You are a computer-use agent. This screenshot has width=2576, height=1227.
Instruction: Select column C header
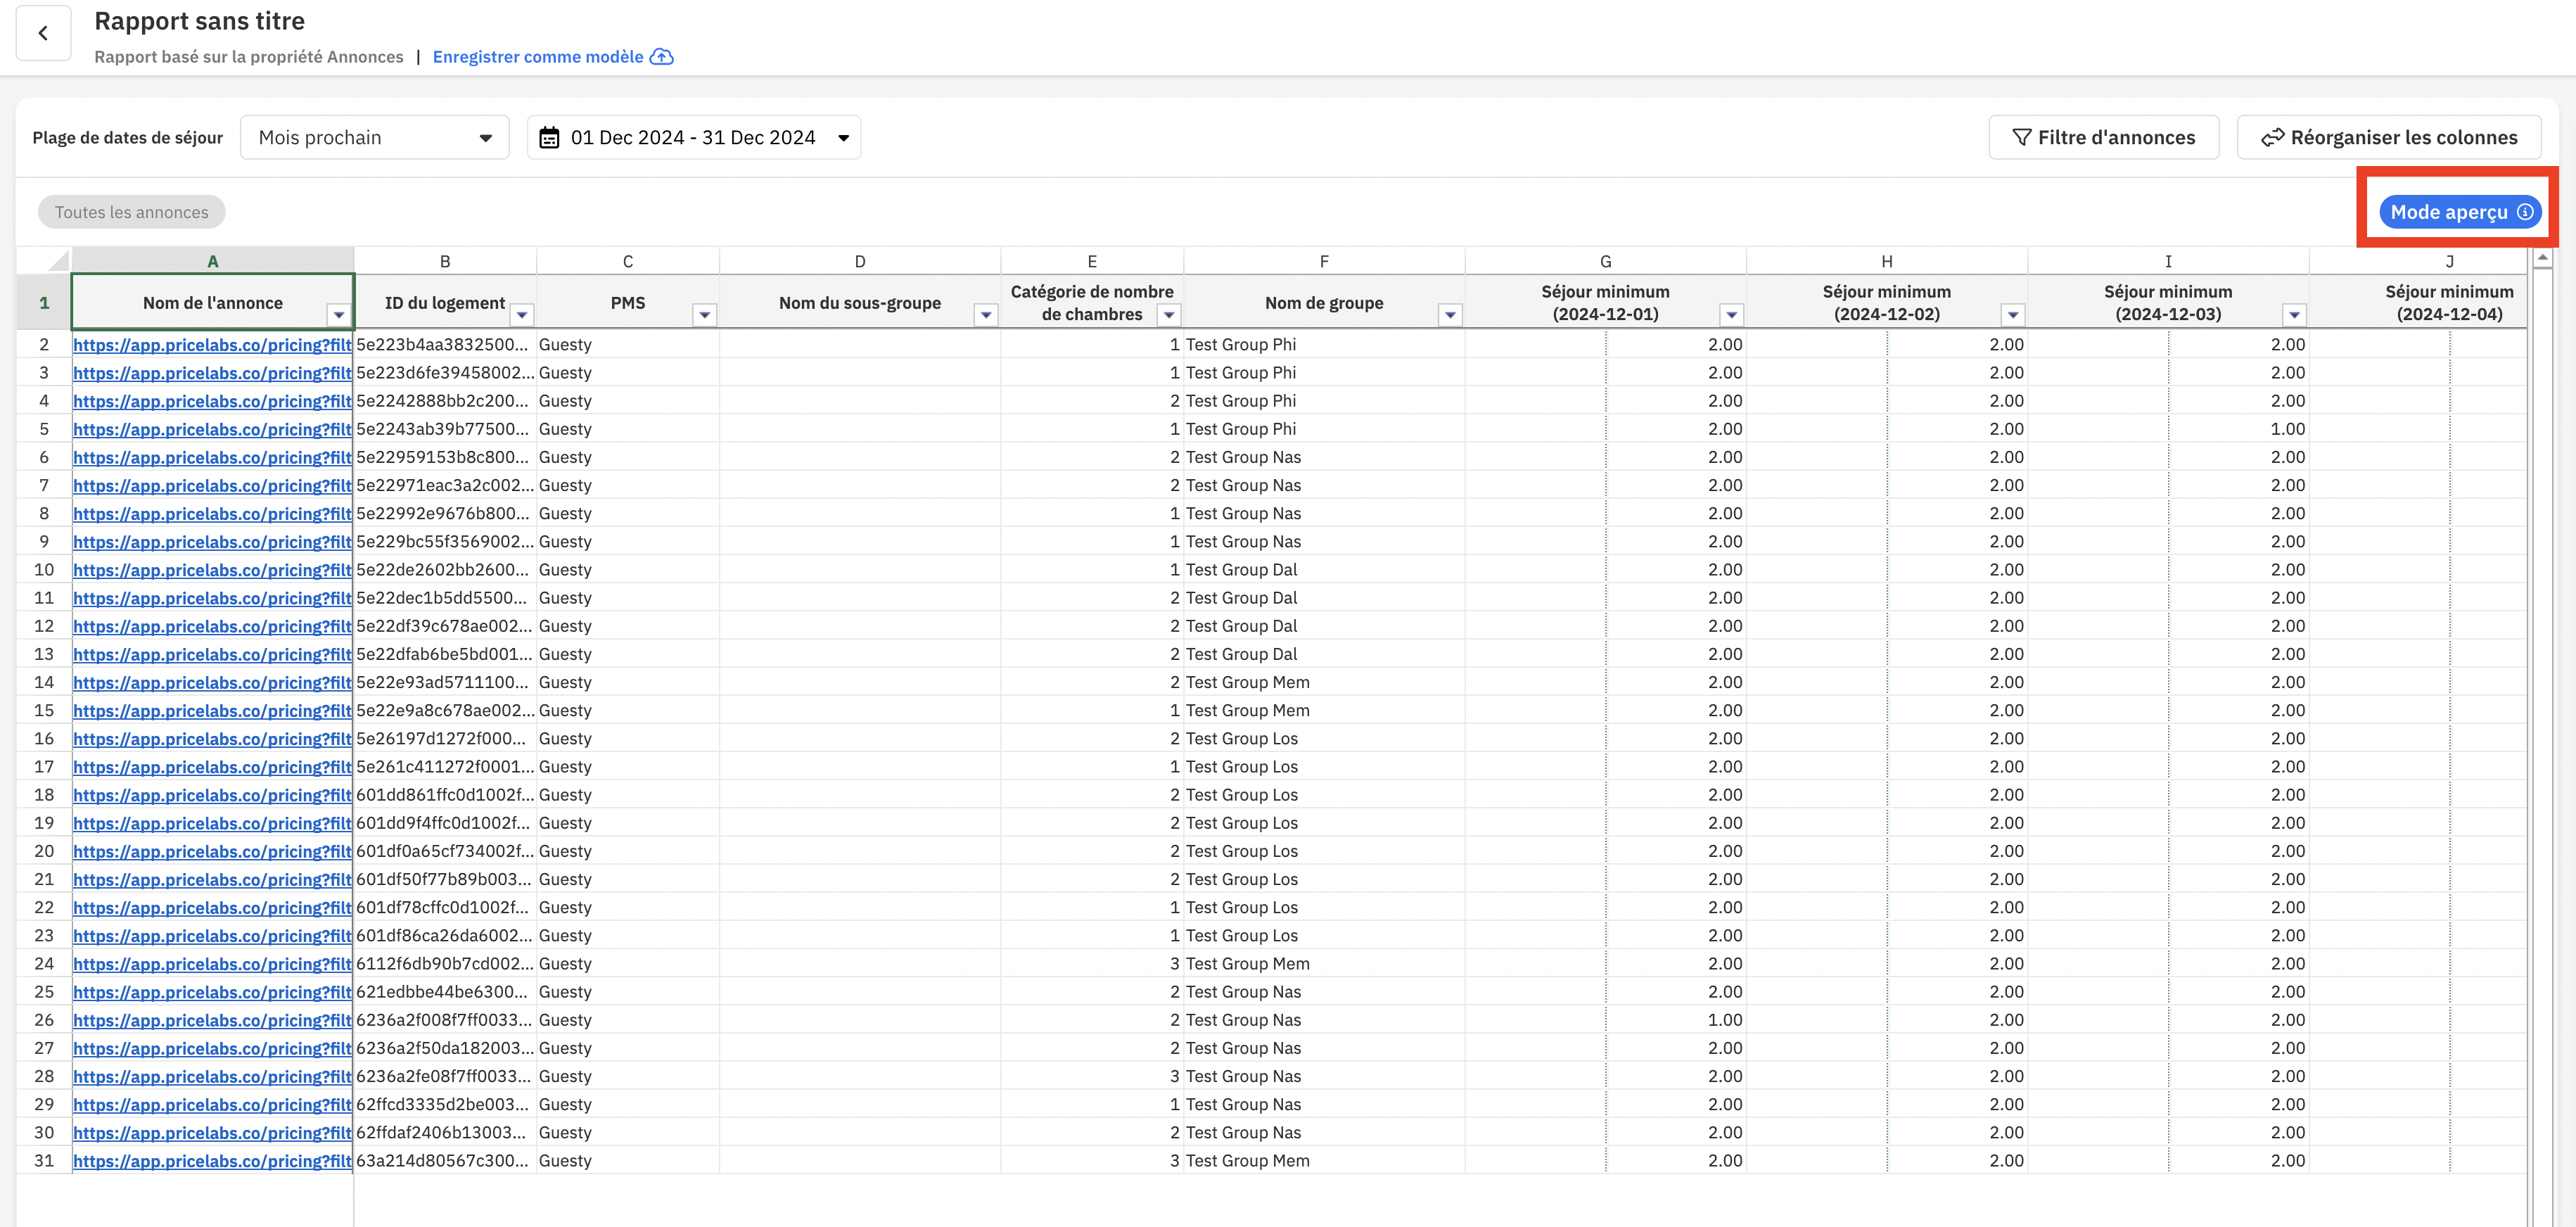tap(628, 261)
